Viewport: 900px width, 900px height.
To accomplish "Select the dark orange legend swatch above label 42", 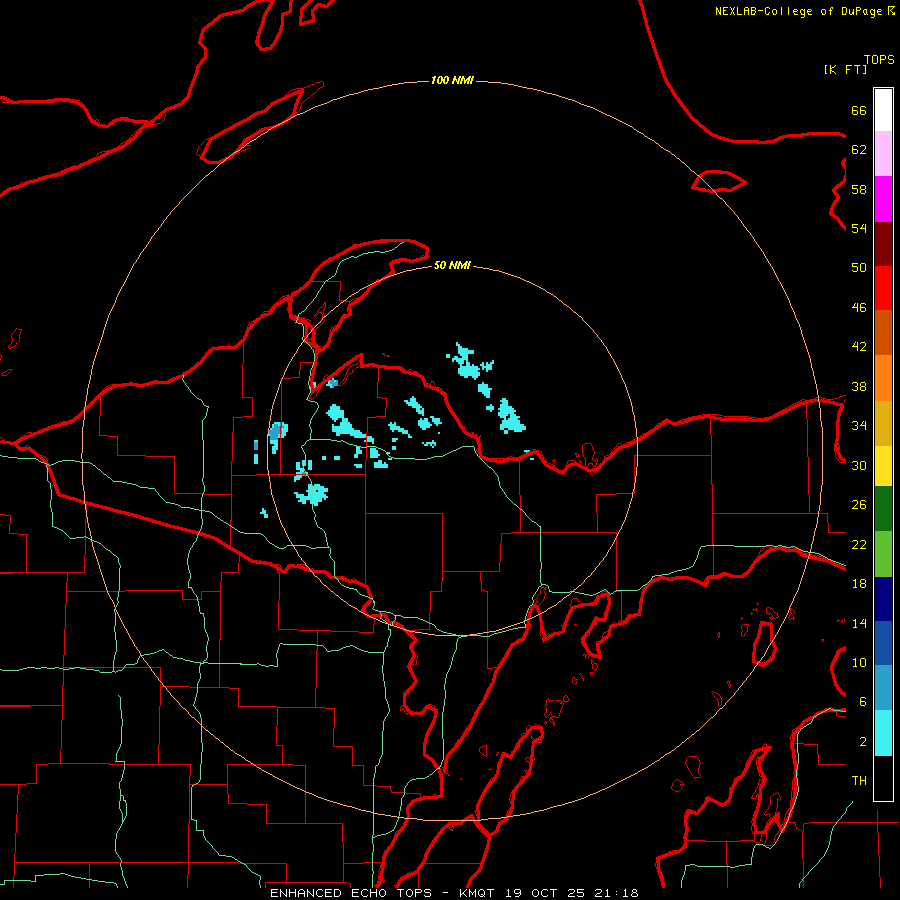I will 883,332.
